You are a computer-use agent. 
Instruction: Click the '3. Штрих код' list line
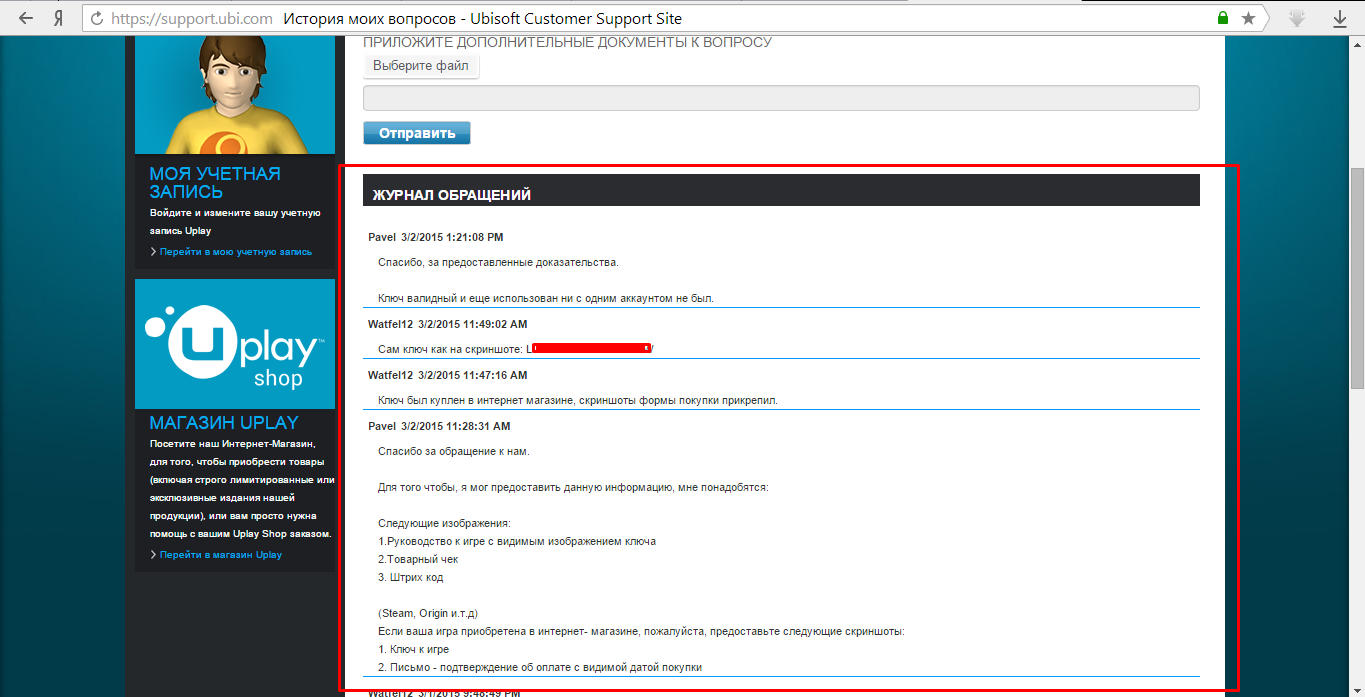tap(410, 577)
